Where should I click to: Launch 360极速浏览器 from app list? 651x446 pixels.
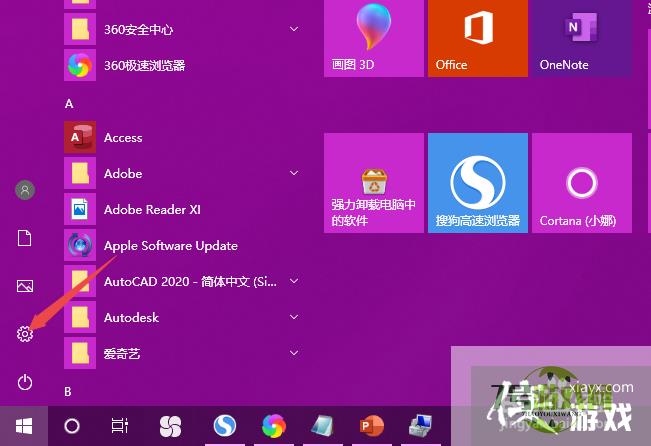click(x=183, y=65)
